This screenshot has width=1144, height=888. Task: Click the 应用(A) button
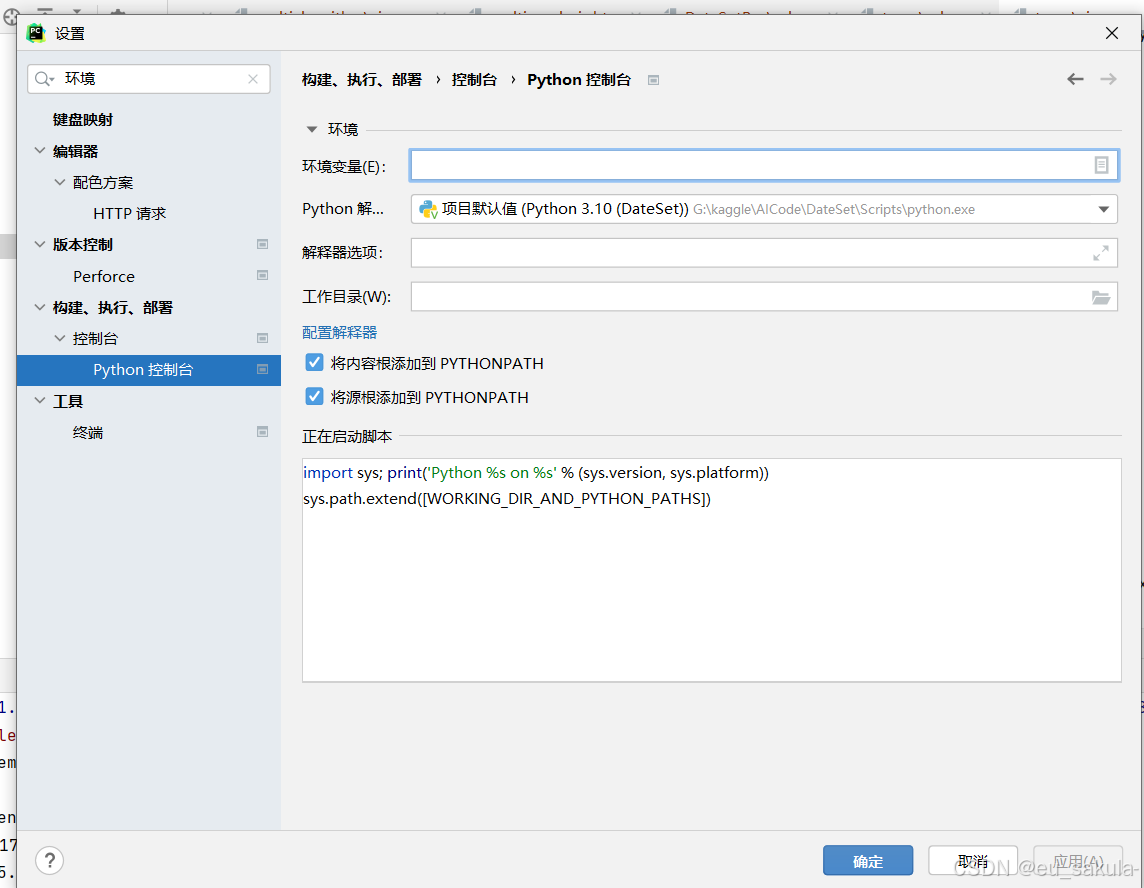click(x=1078, y=861)
